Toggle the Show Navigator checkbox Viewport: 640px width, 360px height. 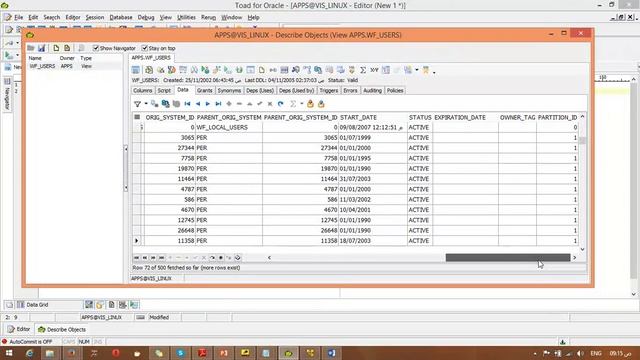(x=96, y=48)
